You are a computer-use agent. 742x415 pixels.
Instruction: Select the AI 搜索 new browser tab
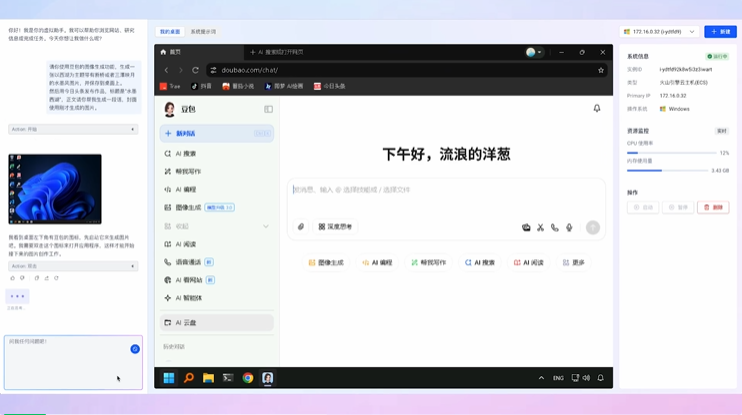click(277, 52)
